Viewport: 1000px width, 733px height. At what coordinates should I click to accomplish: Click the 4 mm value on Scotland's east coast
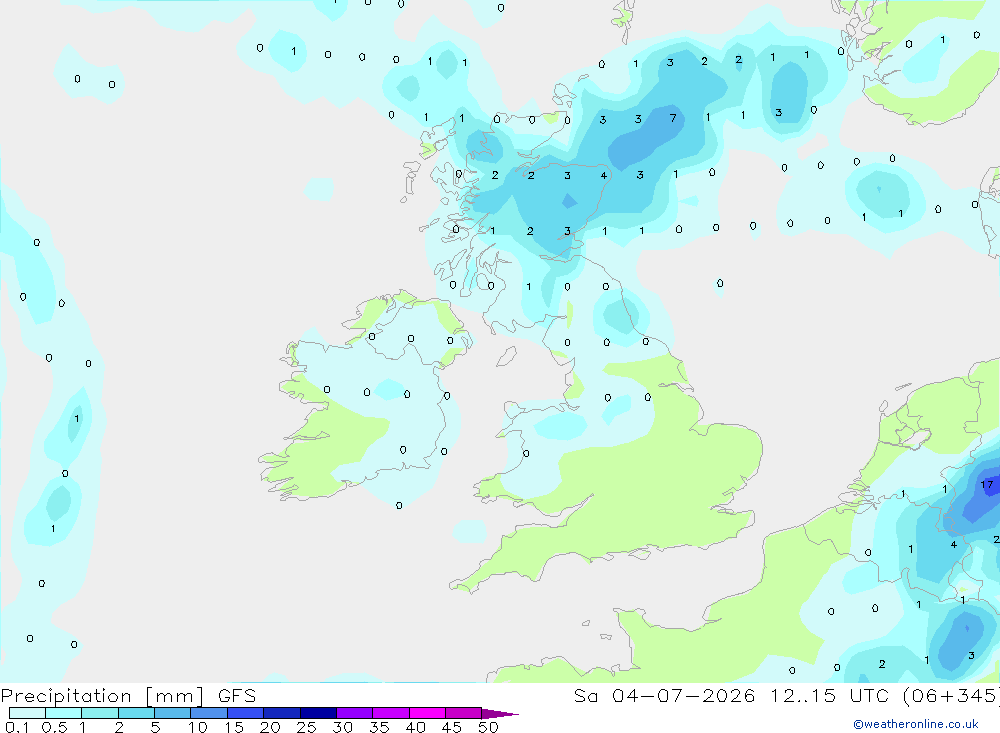click(603, 175)
